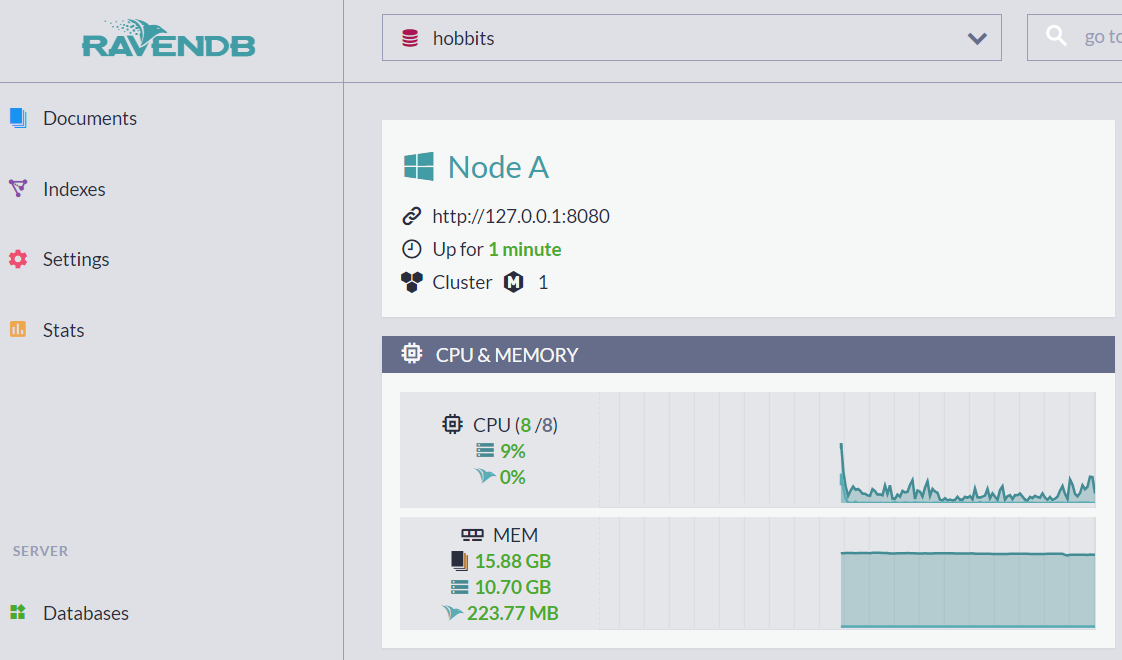Screen dimensions: 1122x660
Task: Click the clock icon by Up for
Action: click(411, 249)
